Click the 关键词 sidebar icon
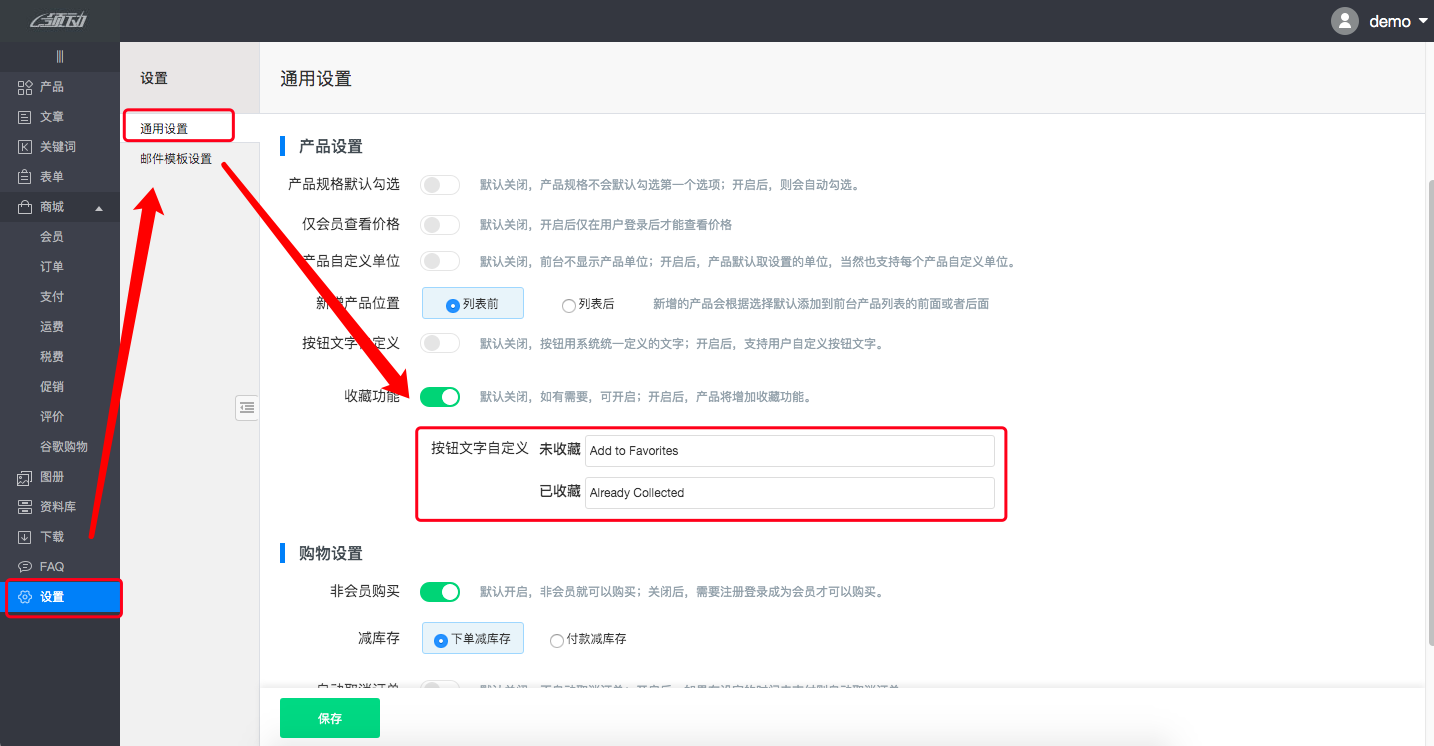The width and height of the screenshot is (1434, 746). [x=25, y=147]
